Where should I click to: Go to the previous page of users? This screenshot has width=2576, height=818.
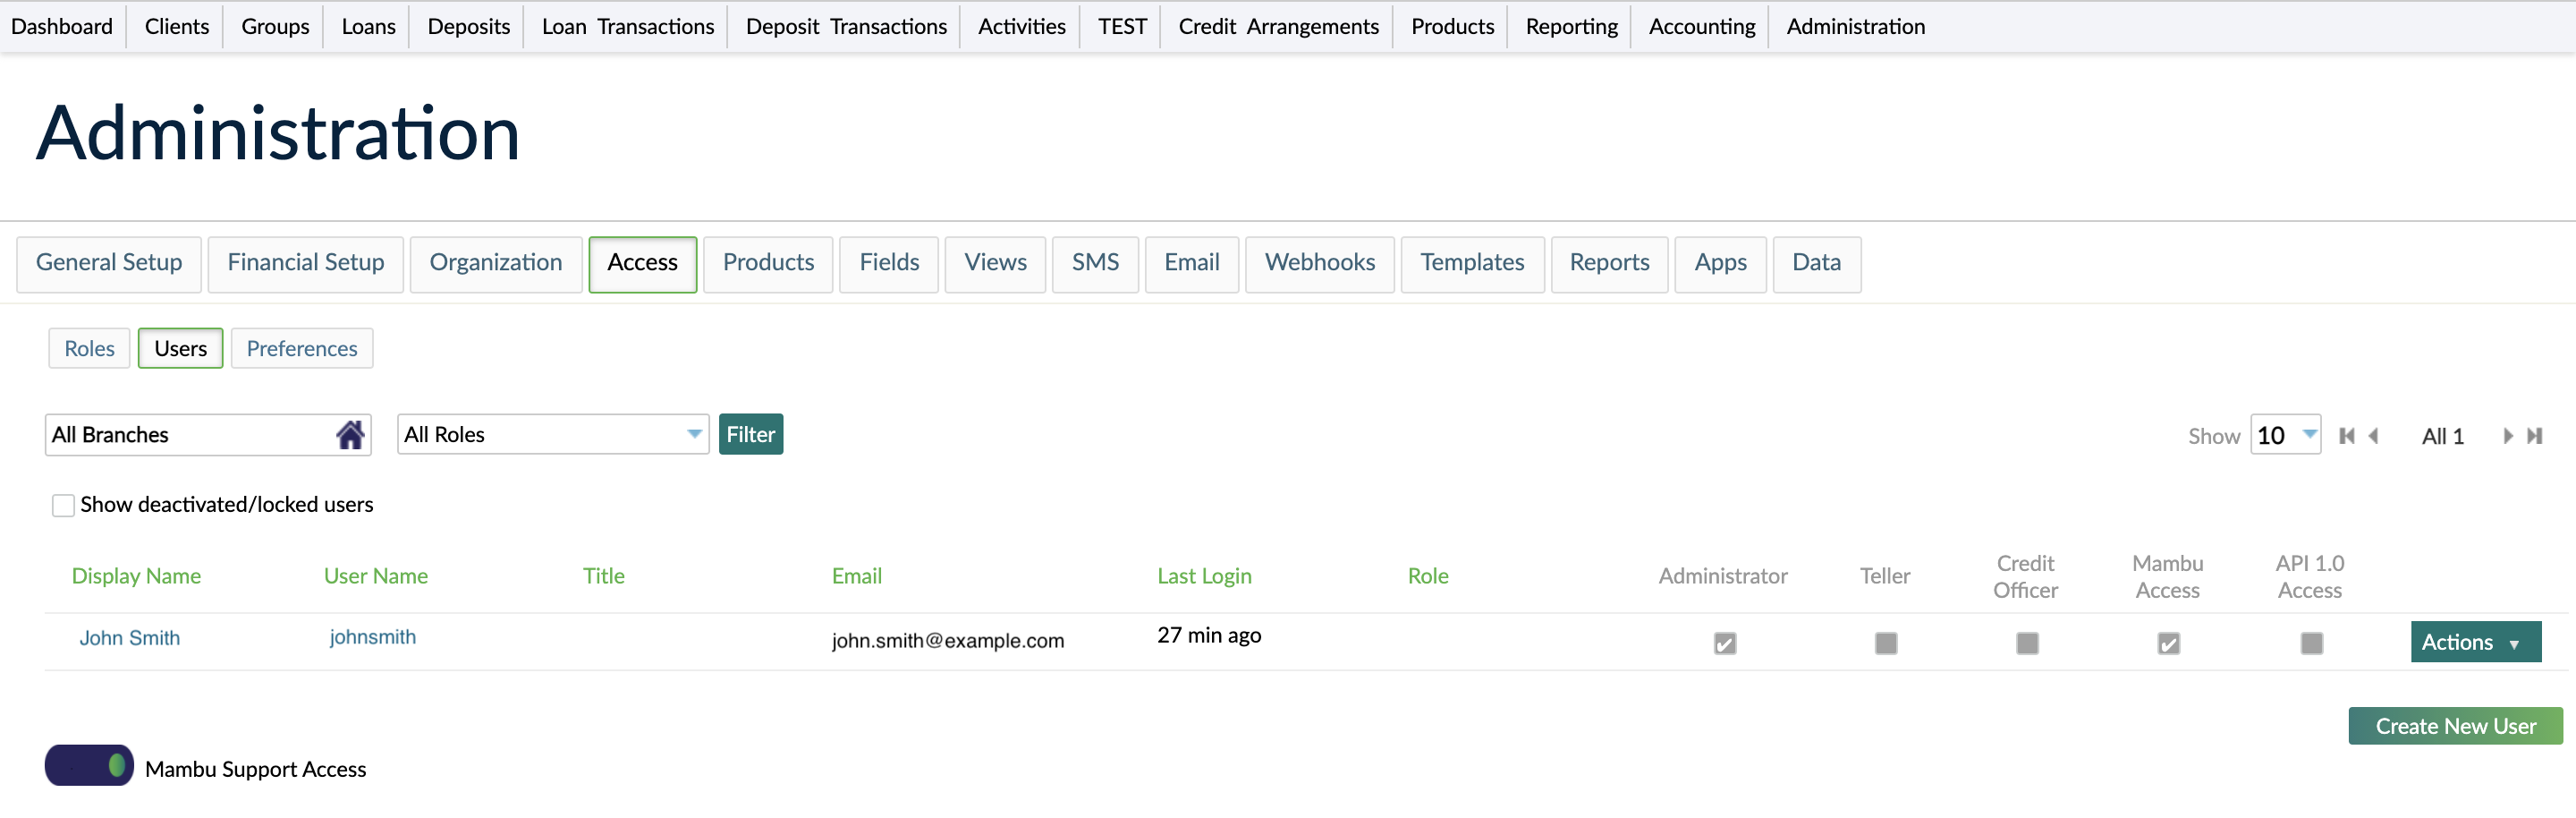click(2374, 435)
